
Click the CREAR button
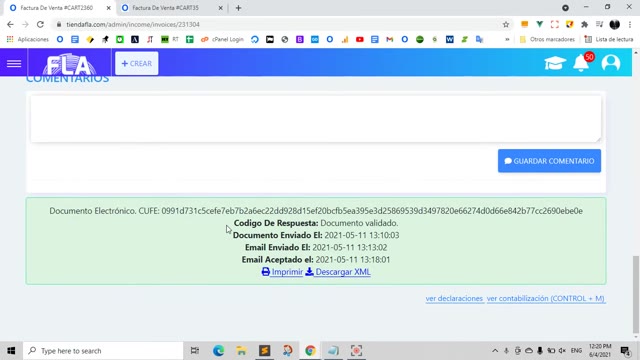(x=137, y=63)
